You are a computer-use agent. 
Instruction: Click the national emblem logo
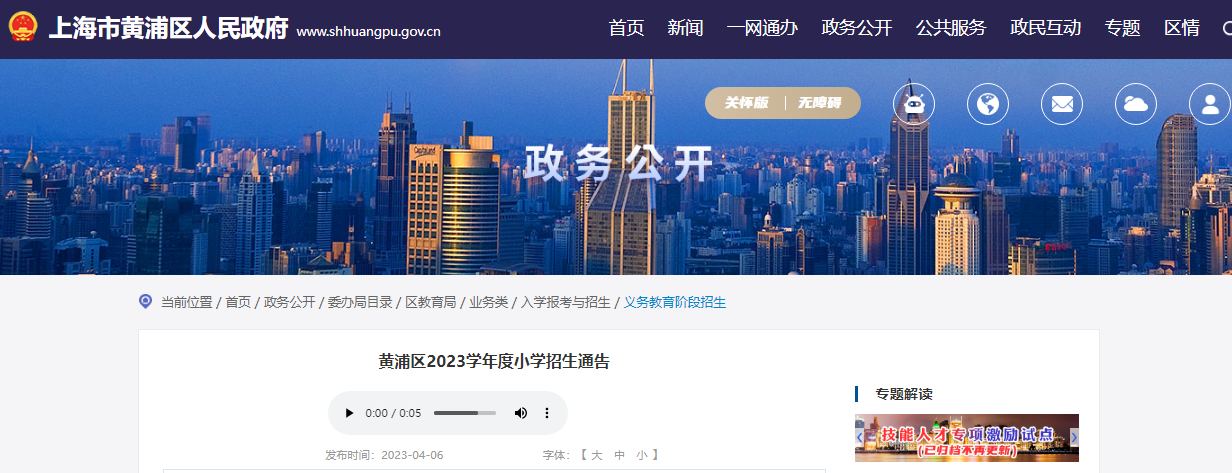pos(23,27)
